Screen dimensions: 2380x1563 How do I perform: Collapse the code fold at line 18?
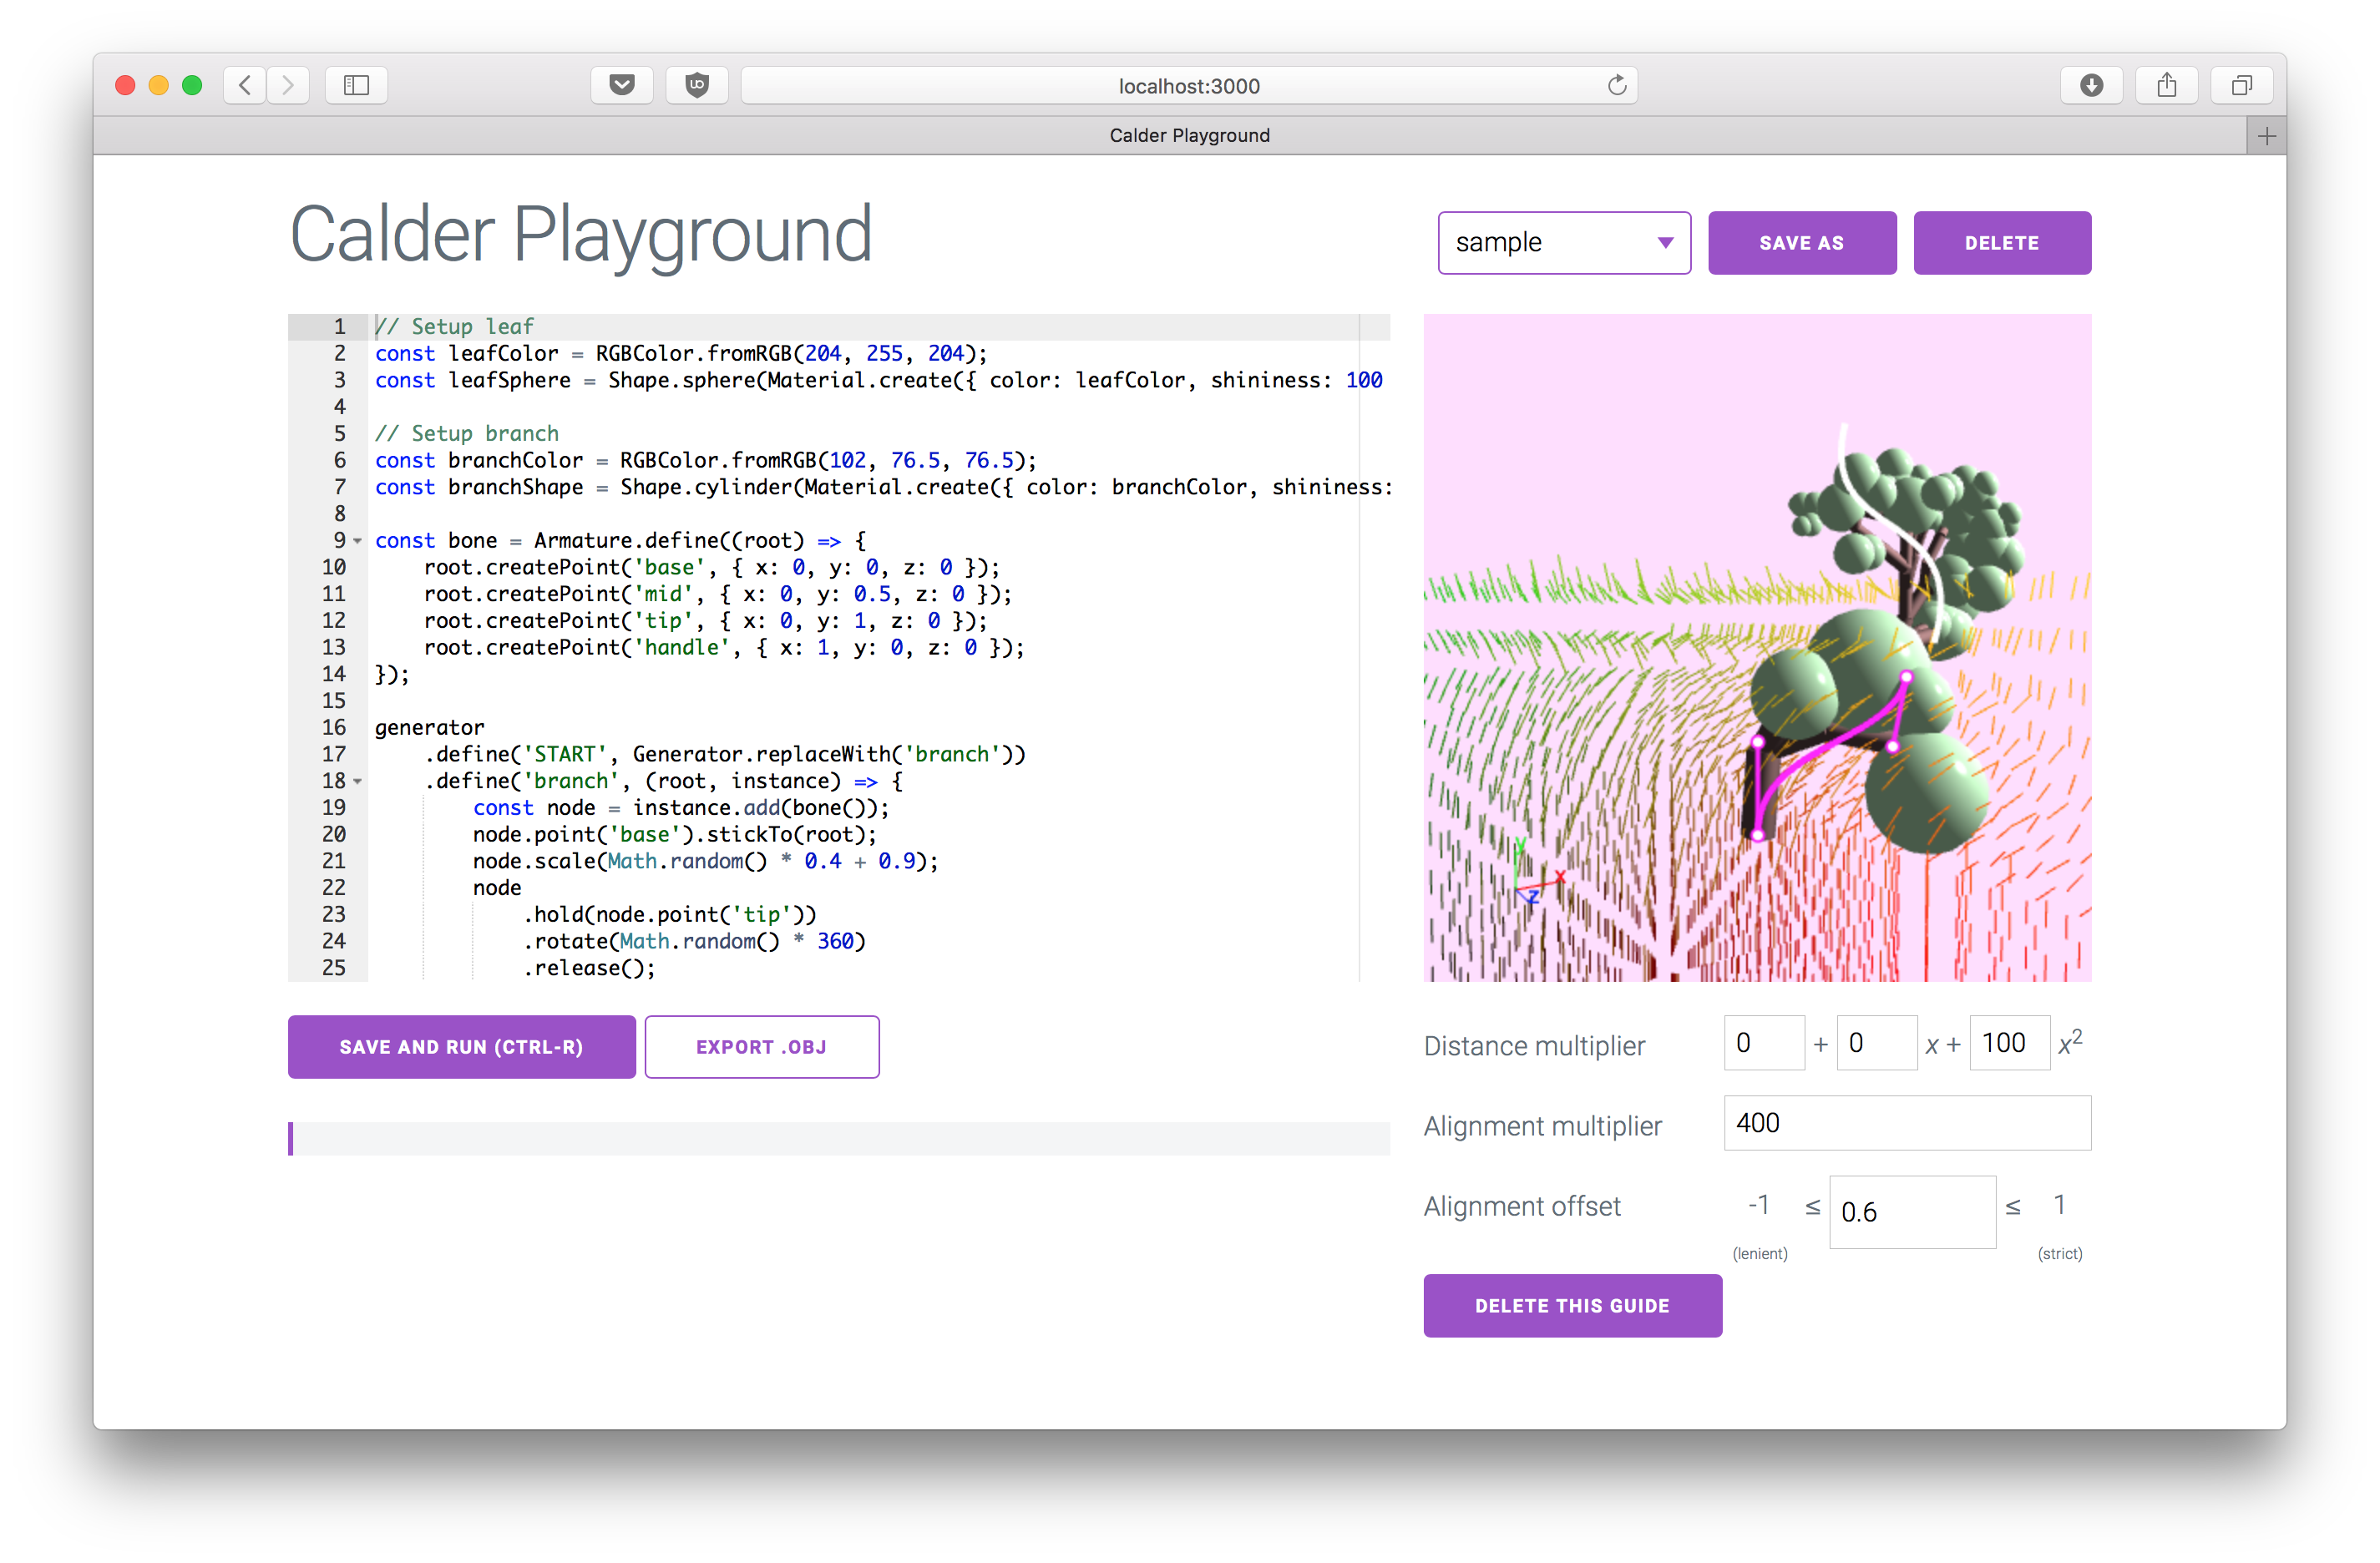pyautogui.click(x=358, y=781)
